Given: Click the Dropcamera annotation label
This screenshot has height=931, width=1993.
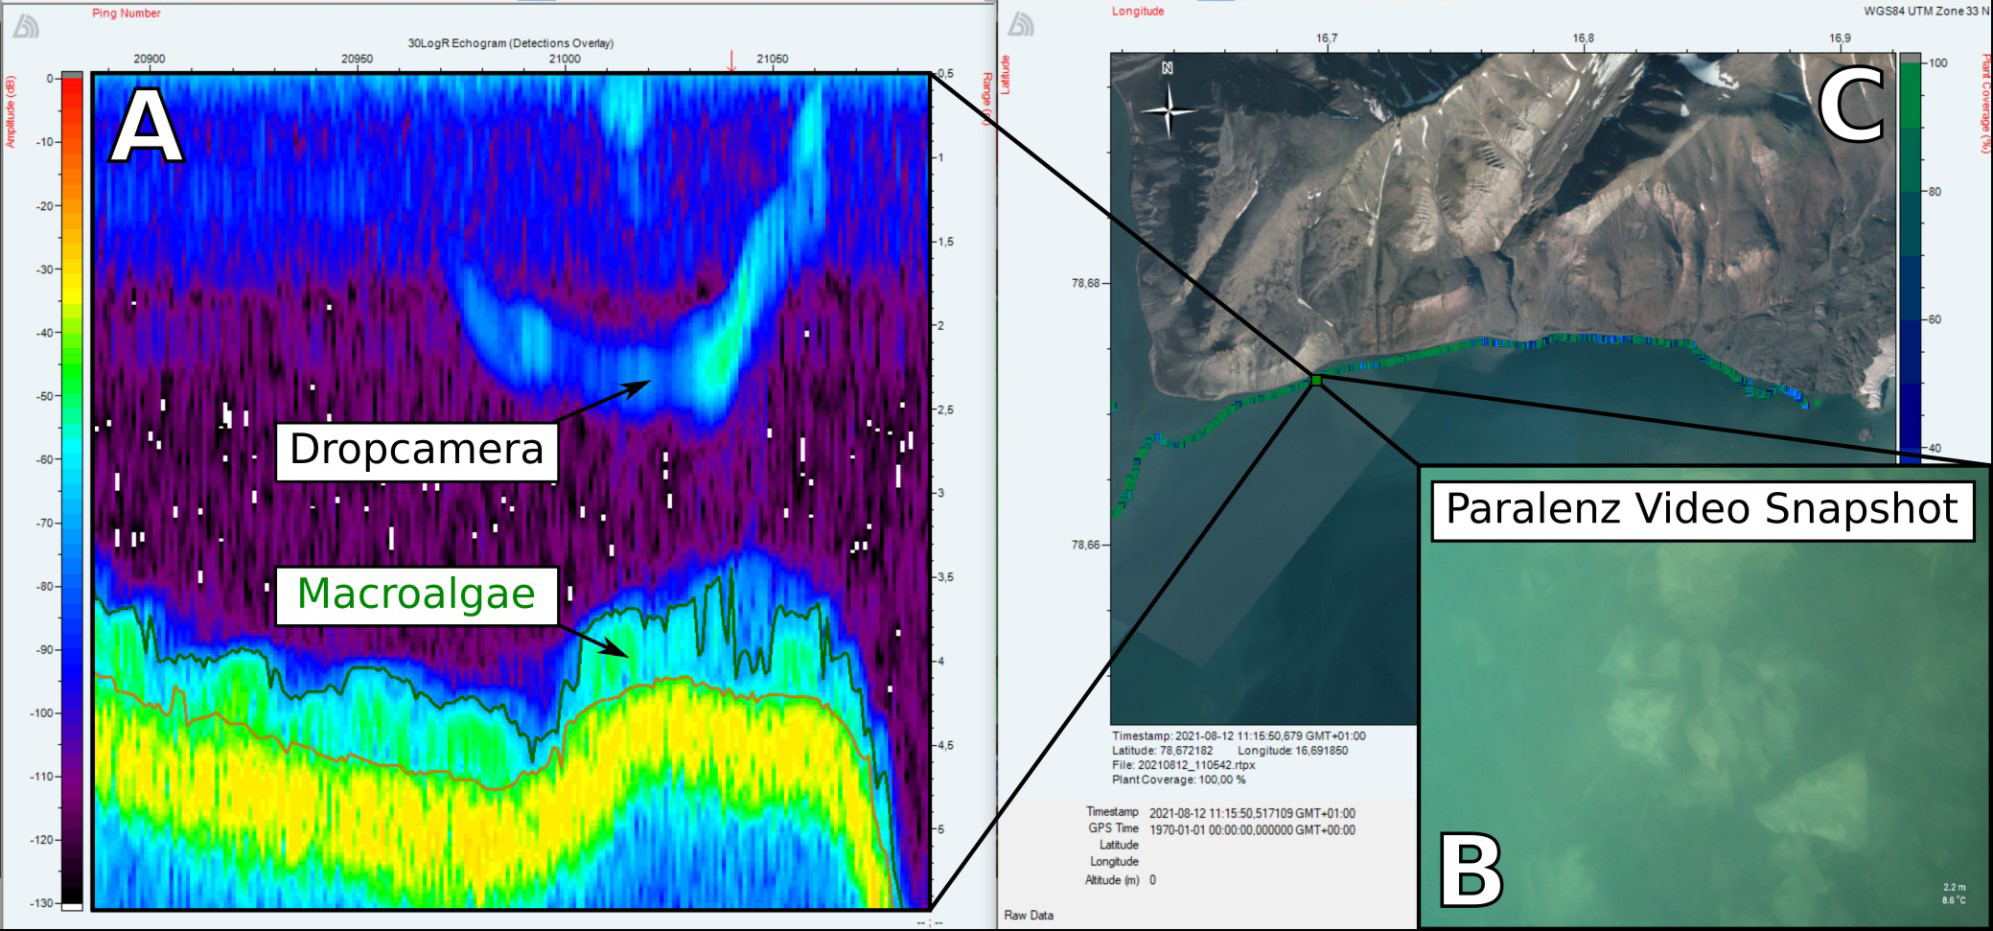Looking at the screenshot, I should (x=416, y=450).
